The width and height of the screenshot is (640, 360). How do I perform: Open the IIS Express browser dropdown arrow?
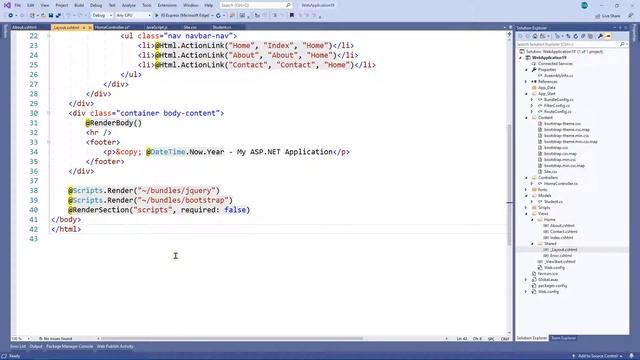pos(212,16)
